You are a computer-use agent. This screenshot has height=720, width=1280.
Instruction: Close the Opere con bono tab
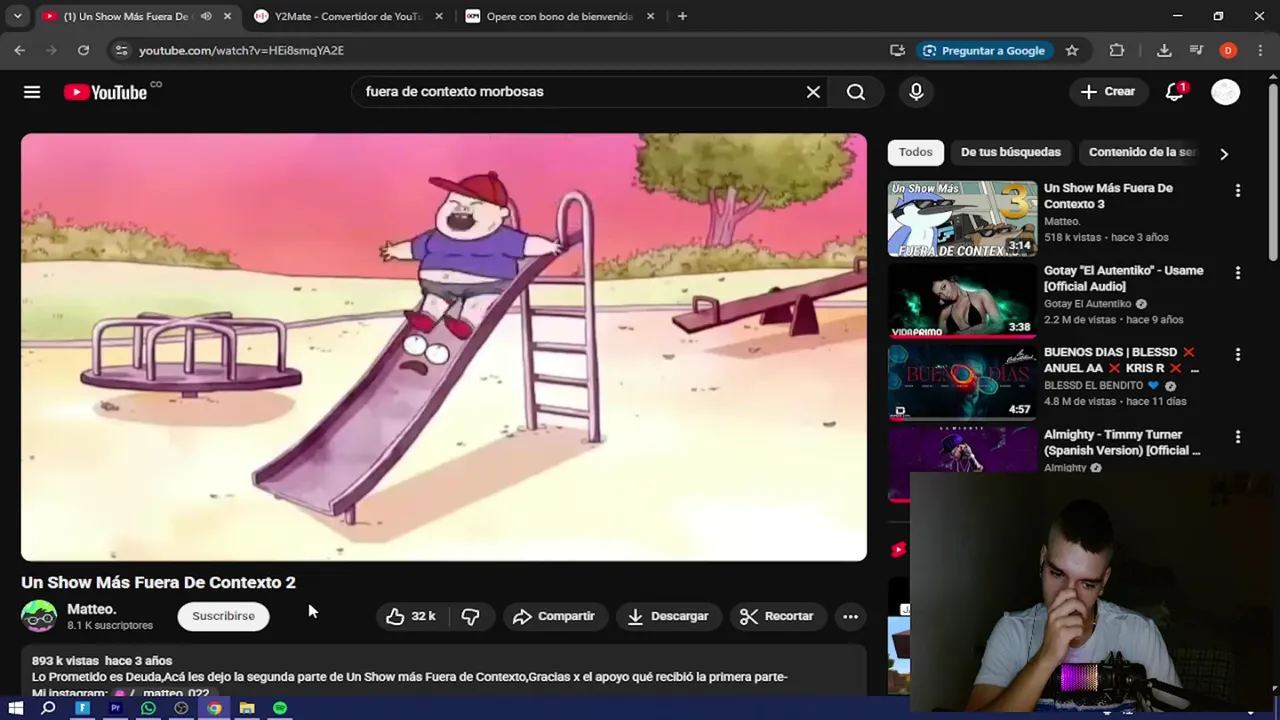click(651, 16)
